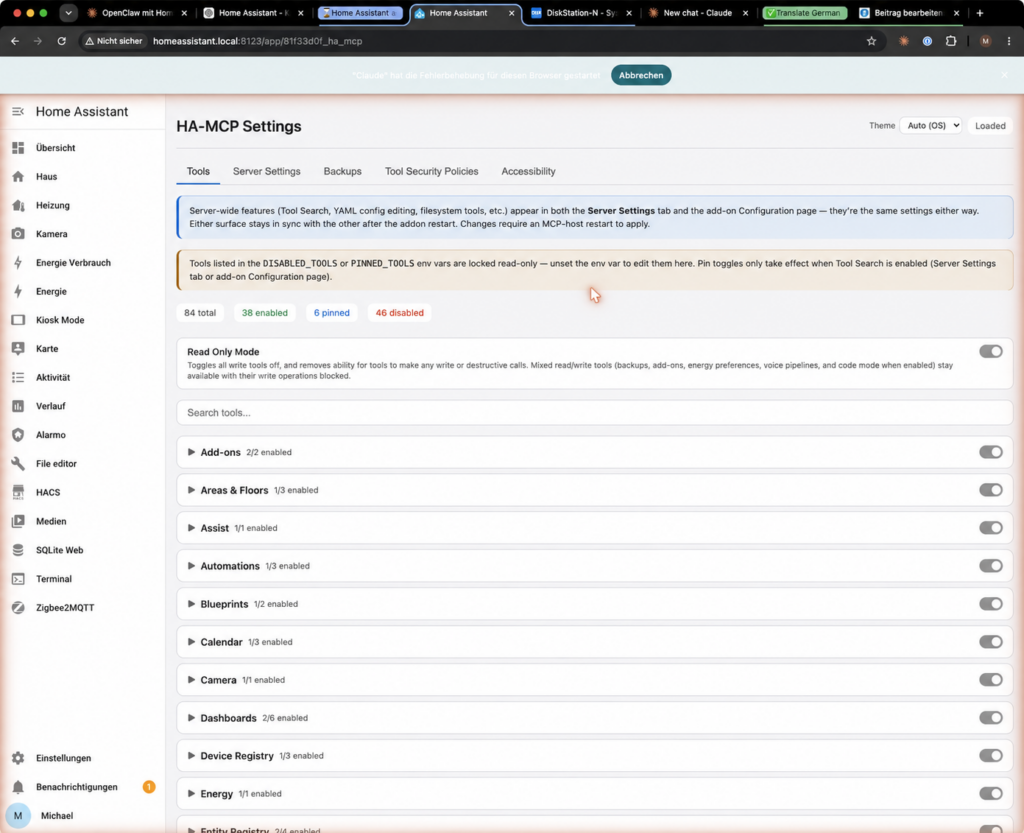Open the Aktivität list icon
This screenshot has width=1024, height=833.
(18, 378)
